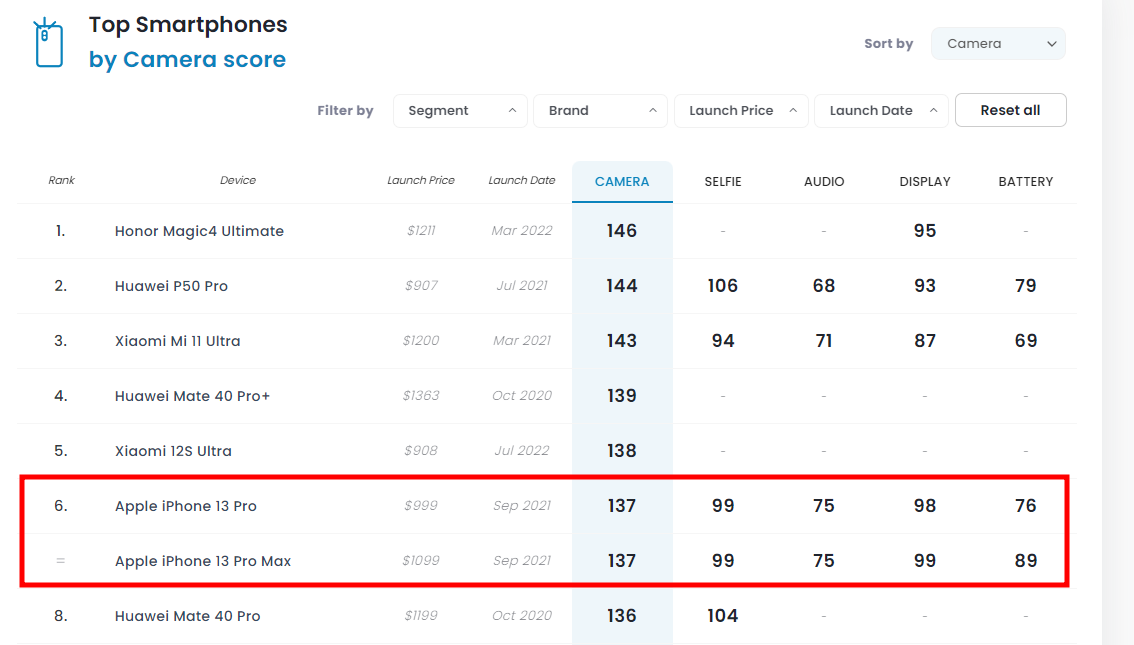Click Huawei P50 Pro battery score 79
Viewport: 1134px width, 645px height.
(1026, 286)
